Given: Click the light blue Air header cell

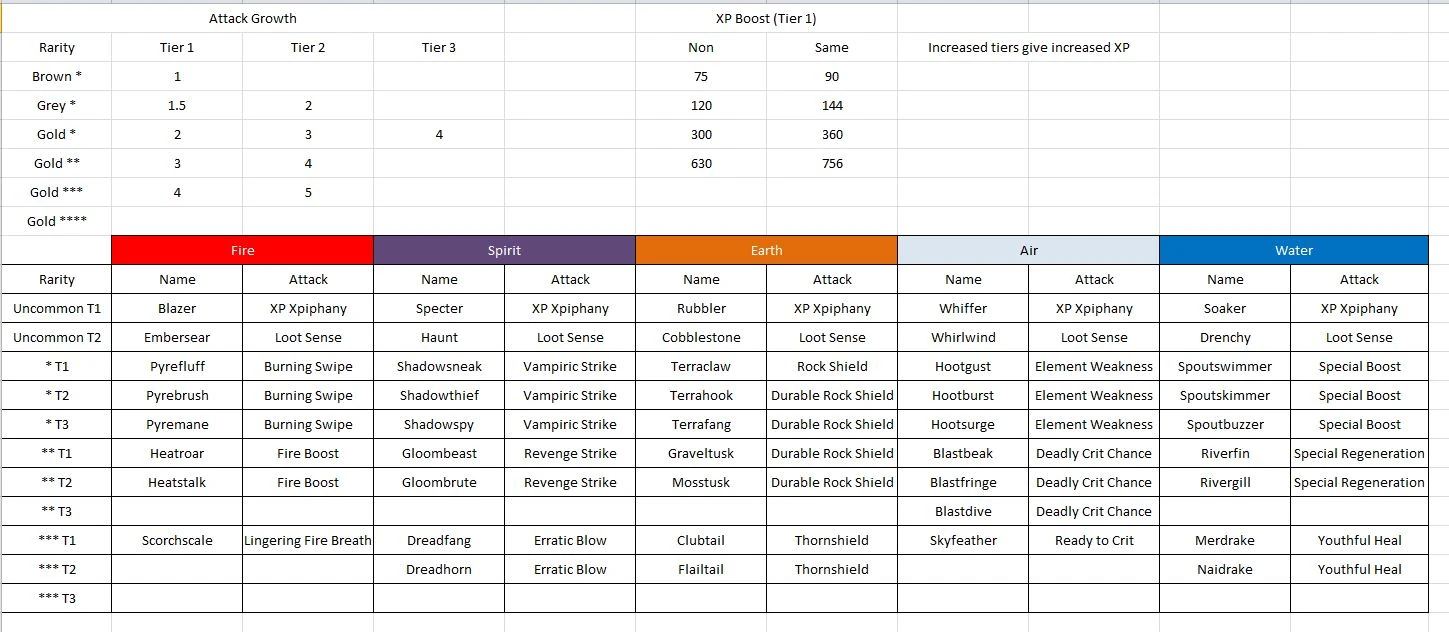Looking at the screenshot, I should [x=1028, y=251].
